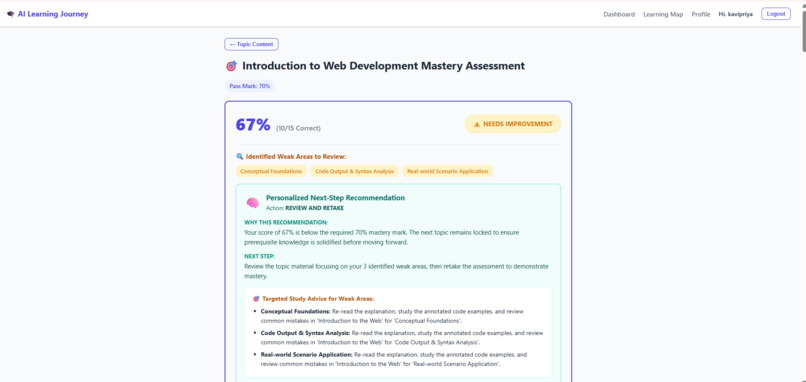Click the Needs Improvement status badge
This screenshot has width=806, height=382.
pyautogui.click(x=512, y=124)
